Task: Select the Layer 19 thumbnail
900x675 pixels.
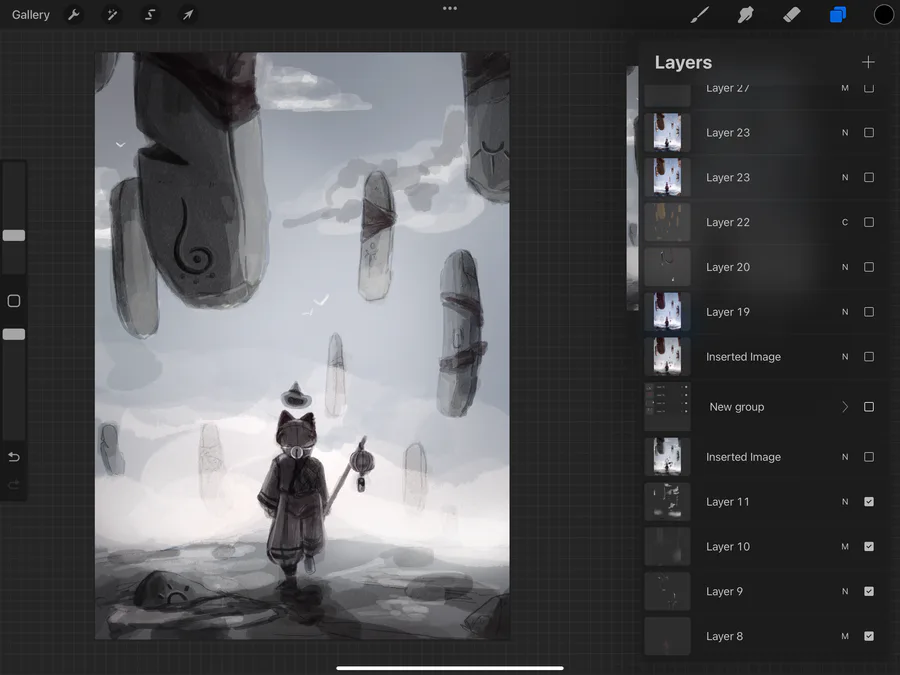Action: tap(667, 312)
